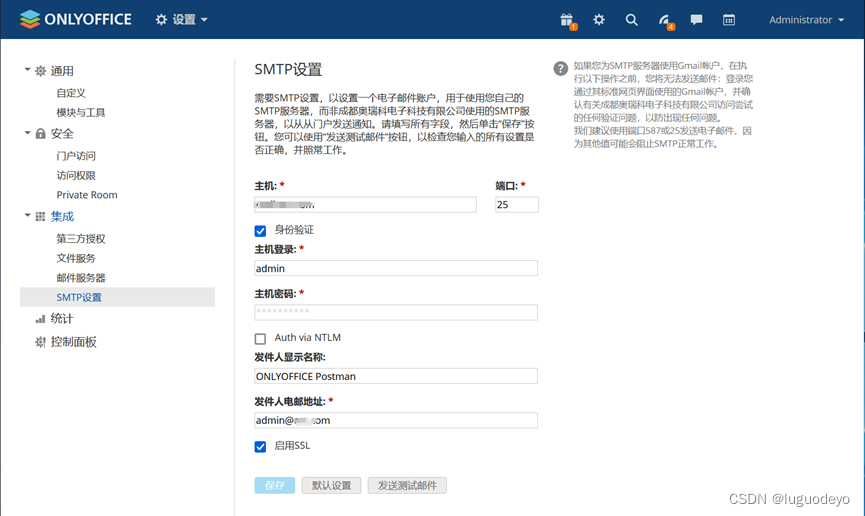The image size is (865, 516).
Task: Click the gear icon next to 通用
Action: 40,71
